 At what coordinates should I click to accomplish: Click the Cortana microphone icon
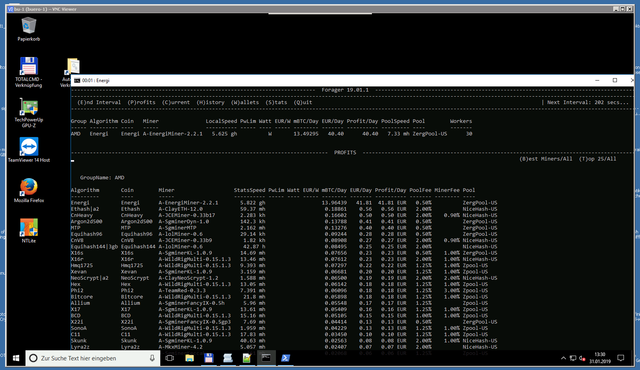[x=152, y=358]
